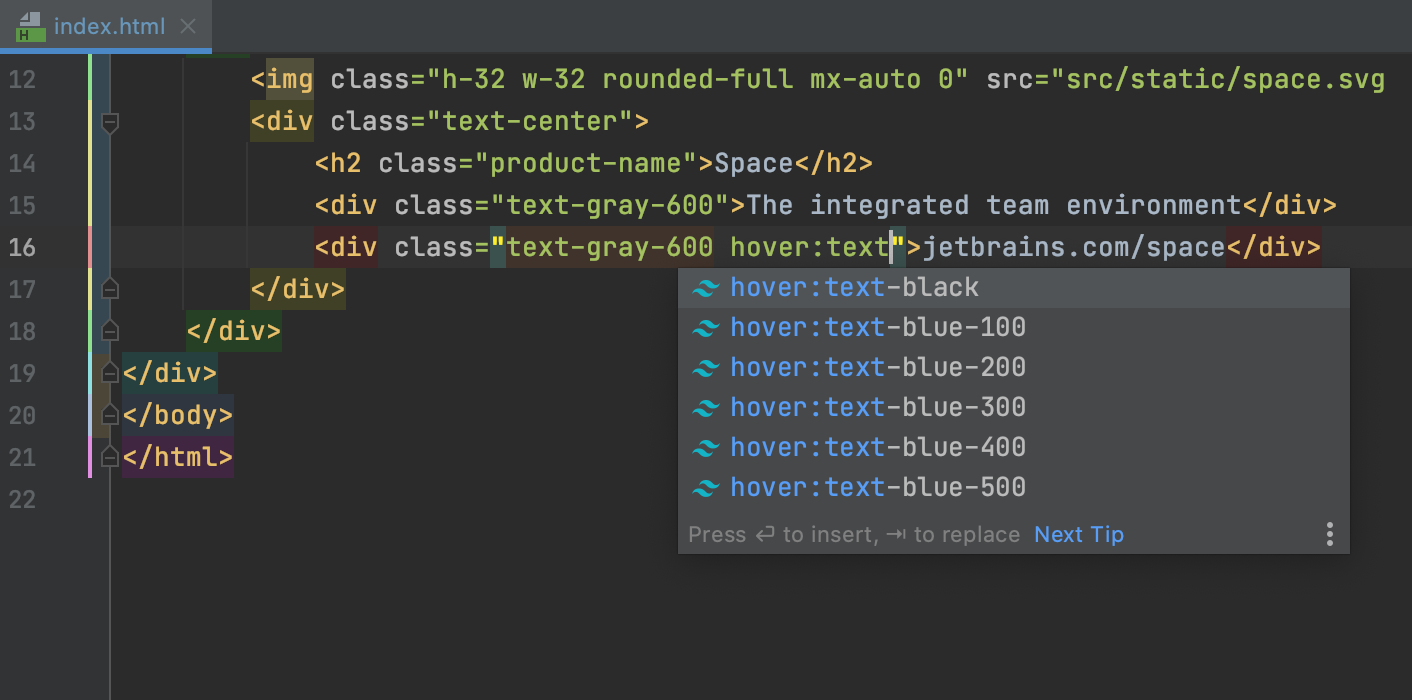Screen dimensions: 1412x700
Task: Collapse the div block using the fold arrow on line 13
Action: (110, 124)
